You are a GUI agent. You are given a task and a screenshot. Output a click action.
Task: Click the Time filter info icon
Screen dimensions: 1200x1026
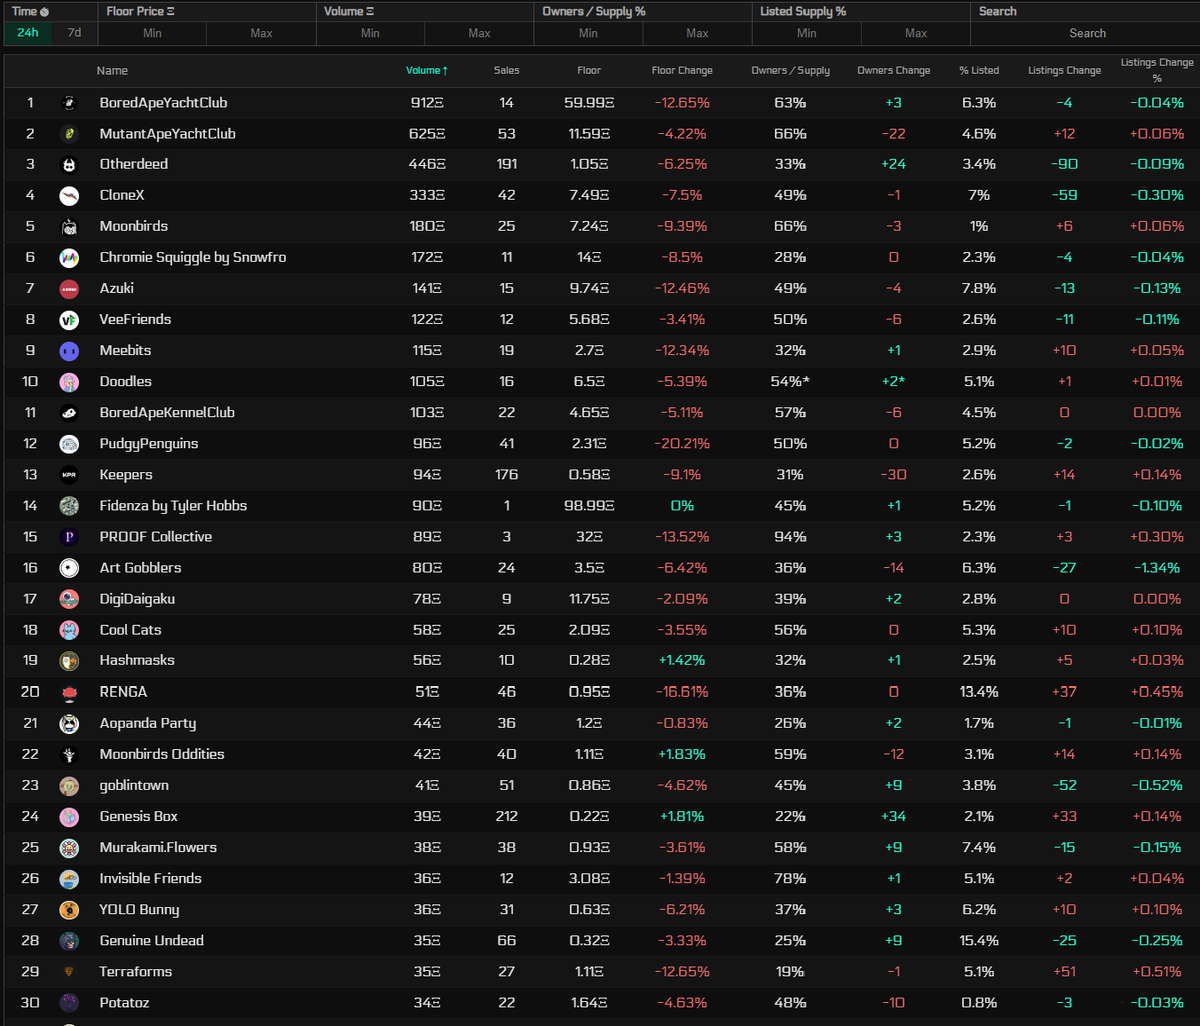44,12
